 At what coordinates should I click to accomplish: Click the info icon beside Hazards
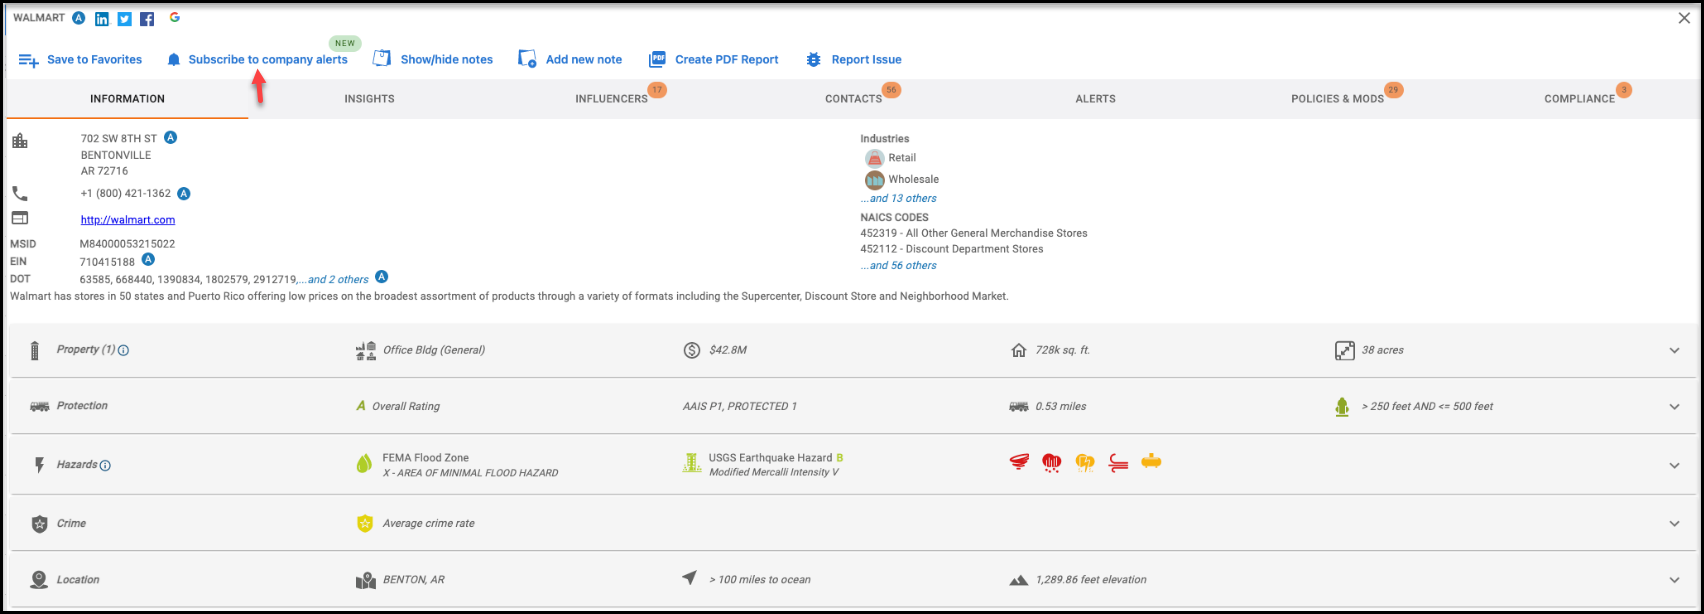106,465
